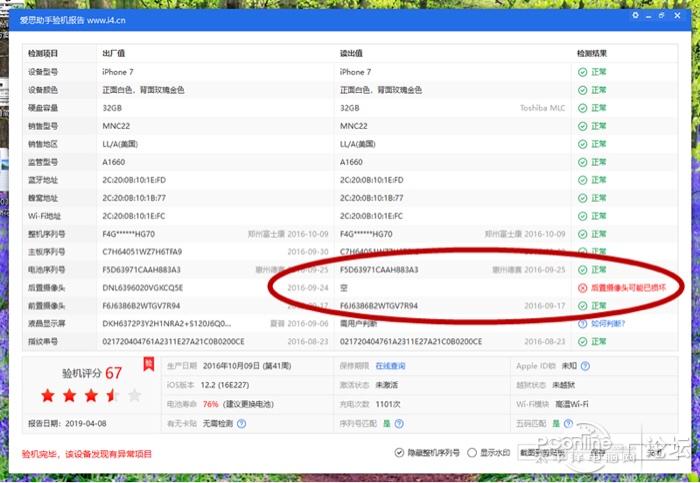Select the read value LL/A(美国)
Screen dimensions: 700x483
pyautogui.click(x=358, y=144)
